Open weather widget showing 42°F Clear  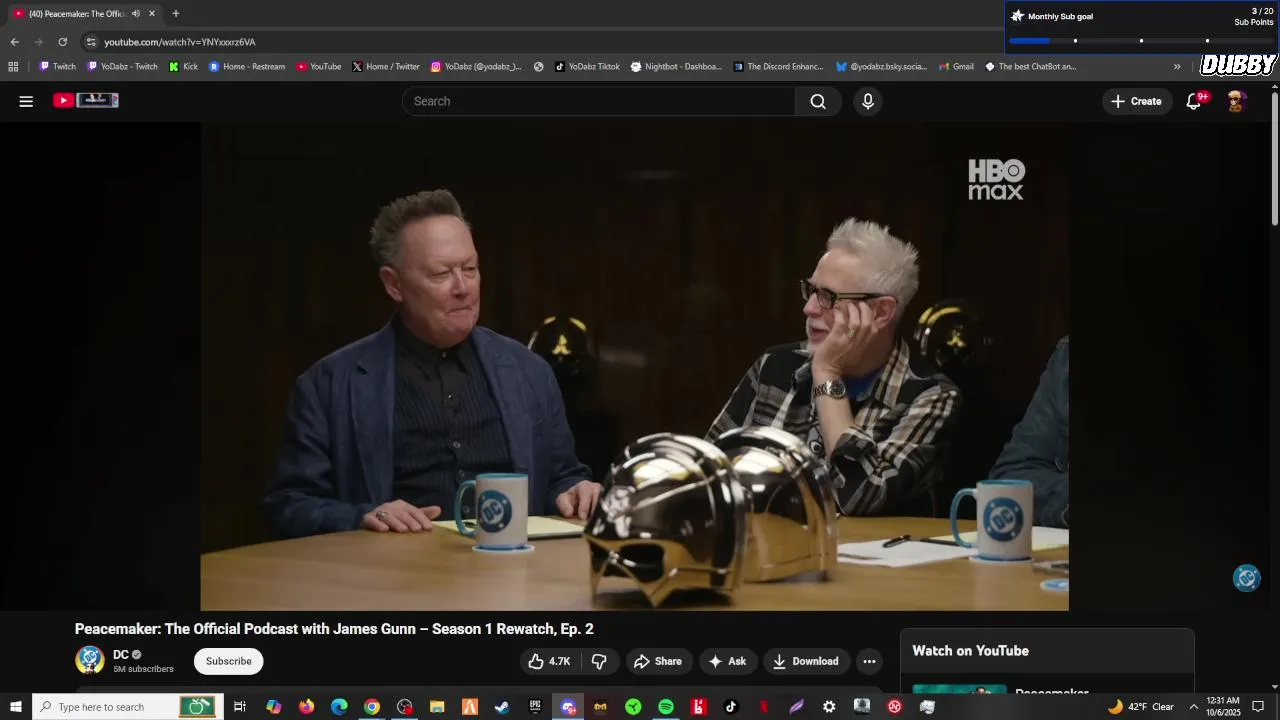point(1141,707)
